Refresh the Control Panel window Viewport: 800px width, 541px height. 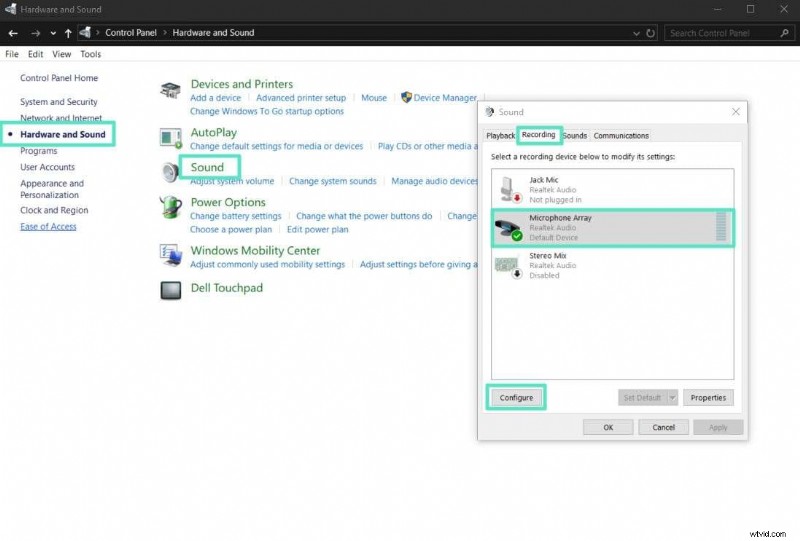[651, 33]
